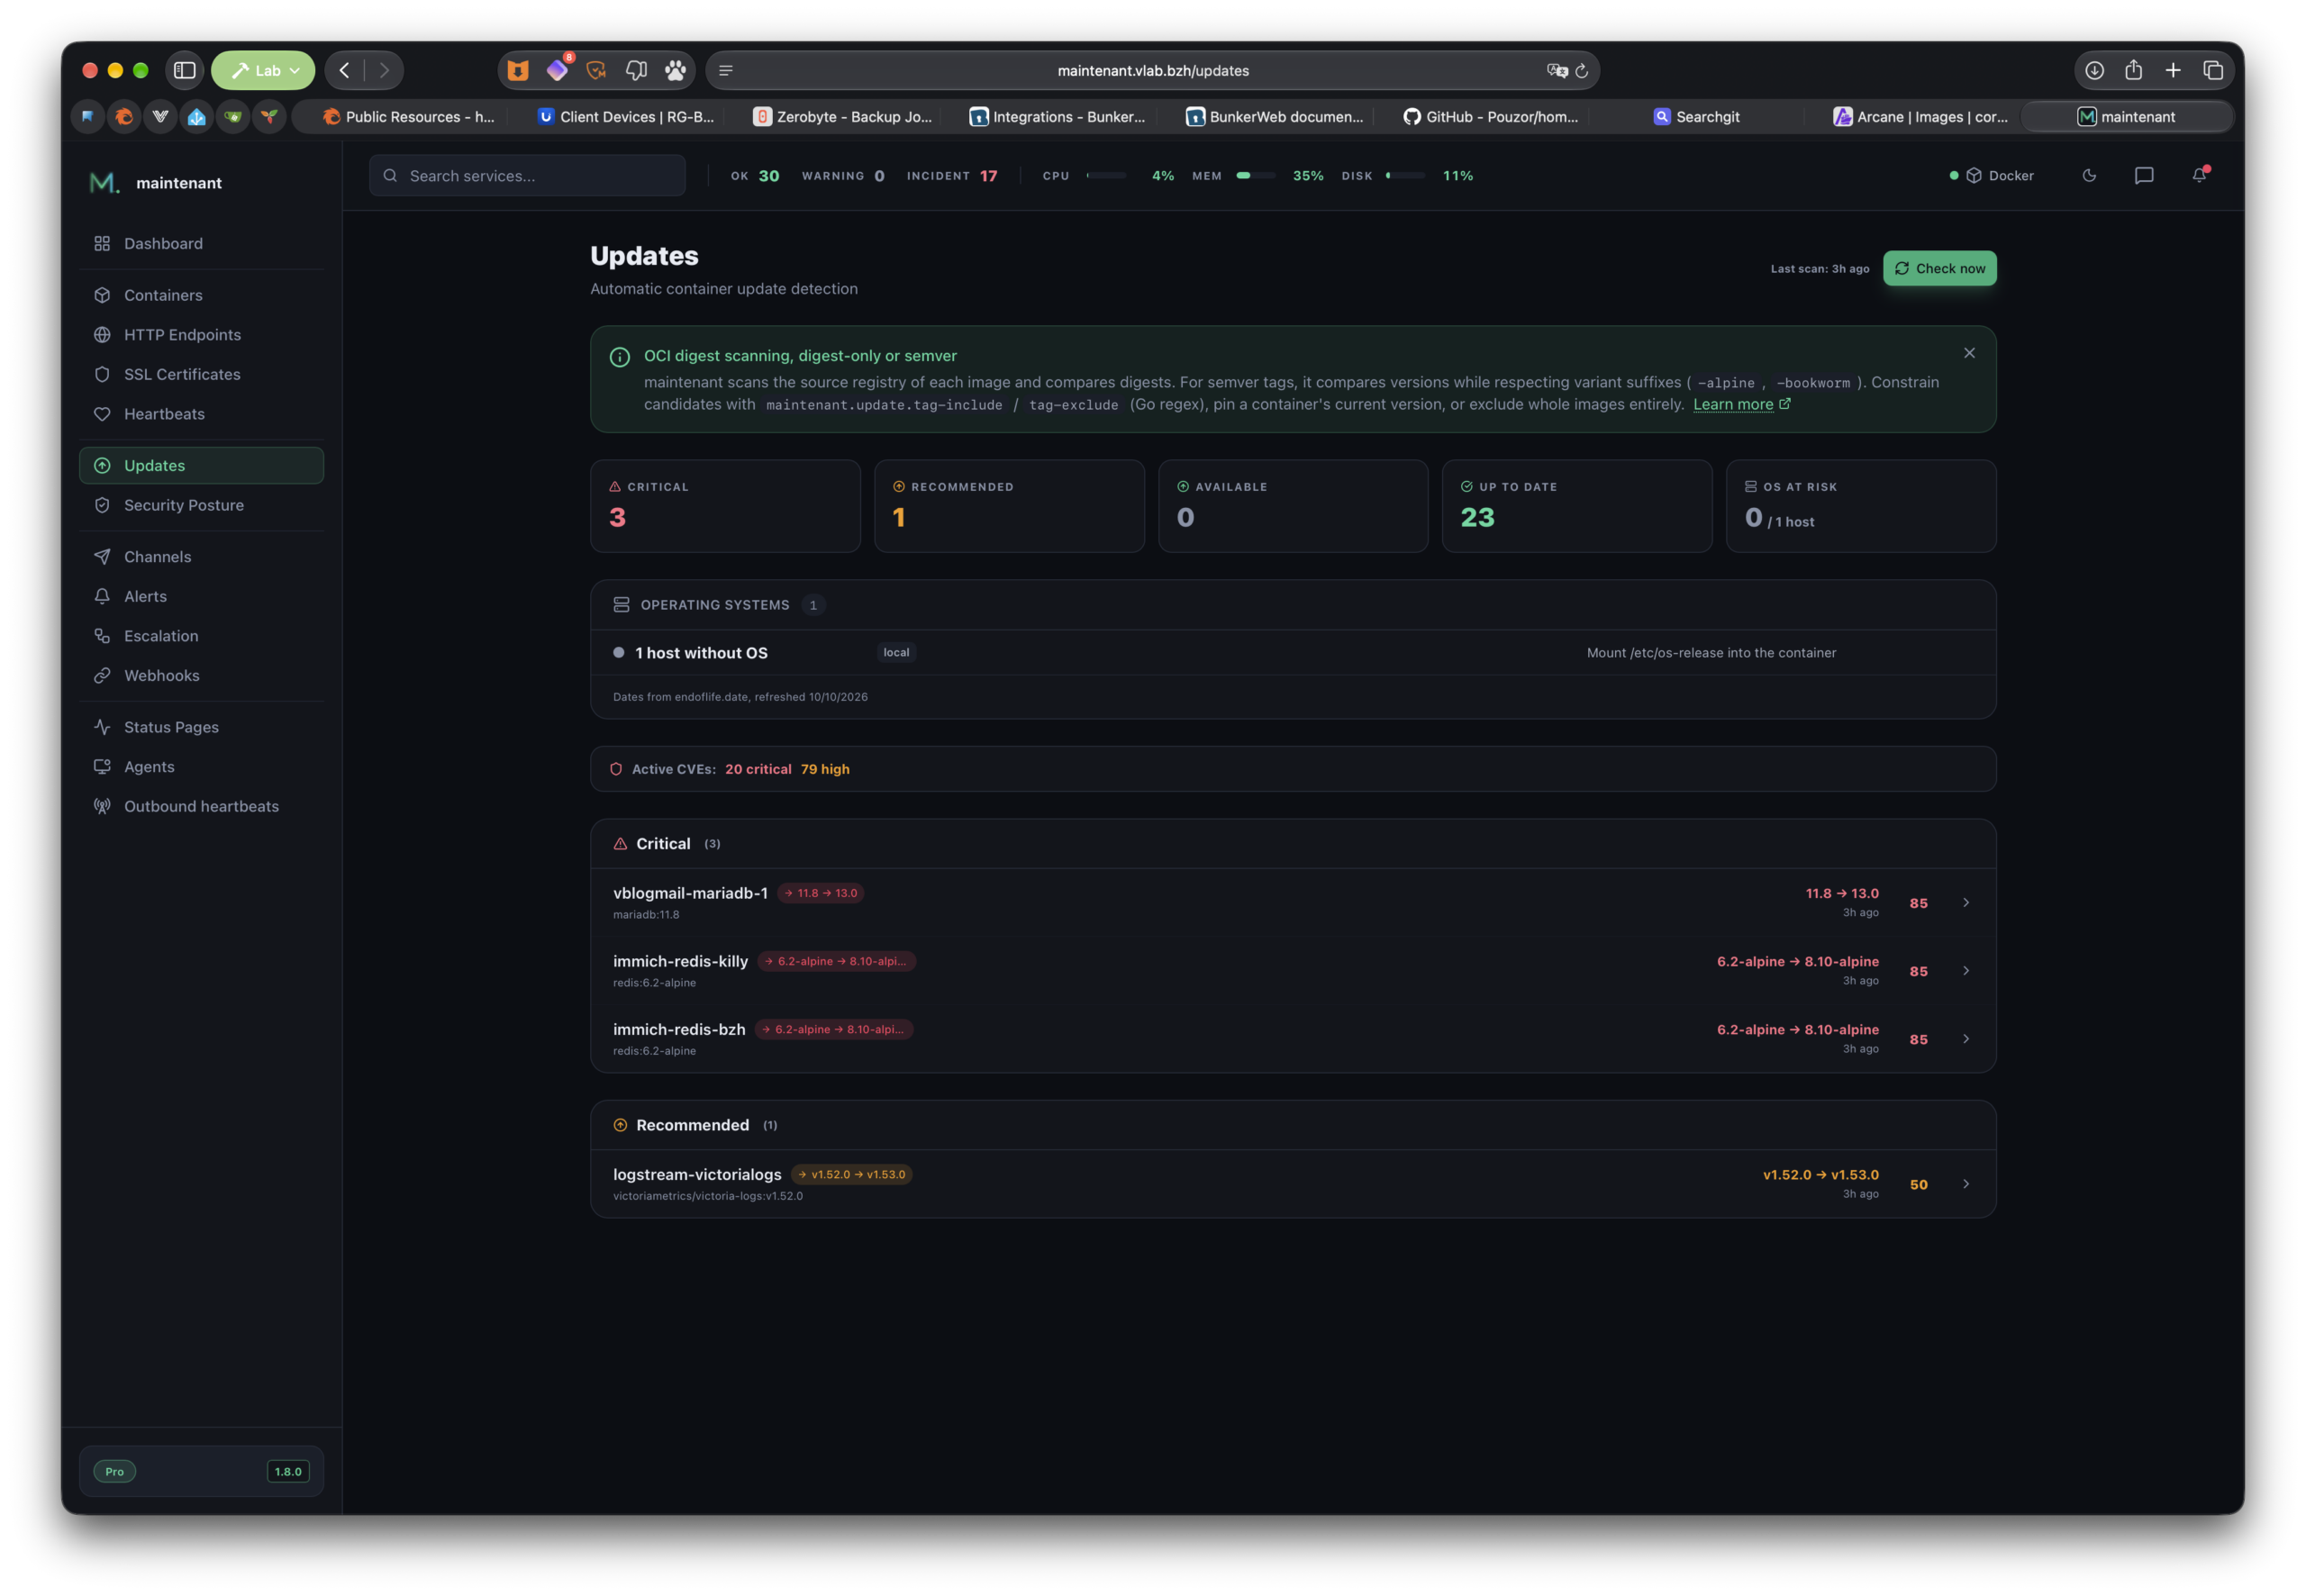Open the feedback chat bubble icon
Screen dimensions: 2306x1596
pyautogui.click(x=2144, y=176)
